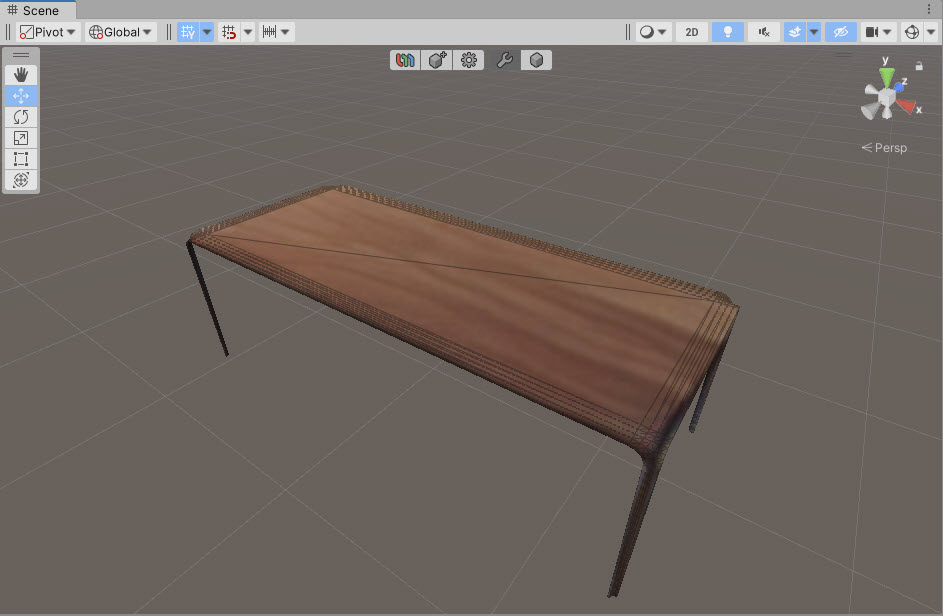943x616 pixels.
Task: Toggle hidden objects scene visibility
Action: pyautogui.click(x=841, y=32)
